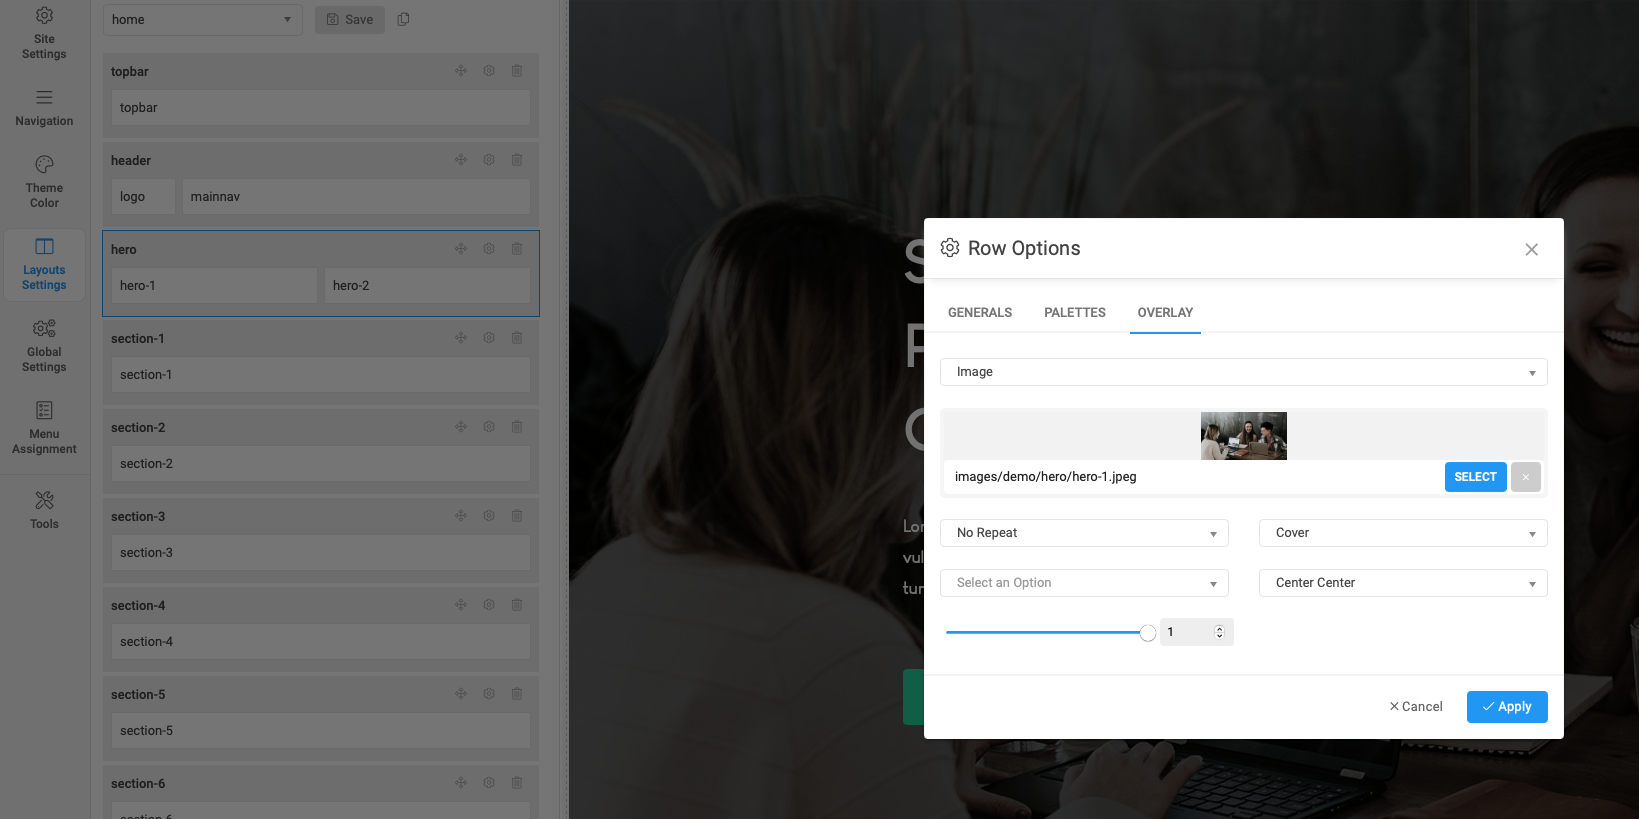
Task: Select the mainnav column block
Action: click(356, 197)
